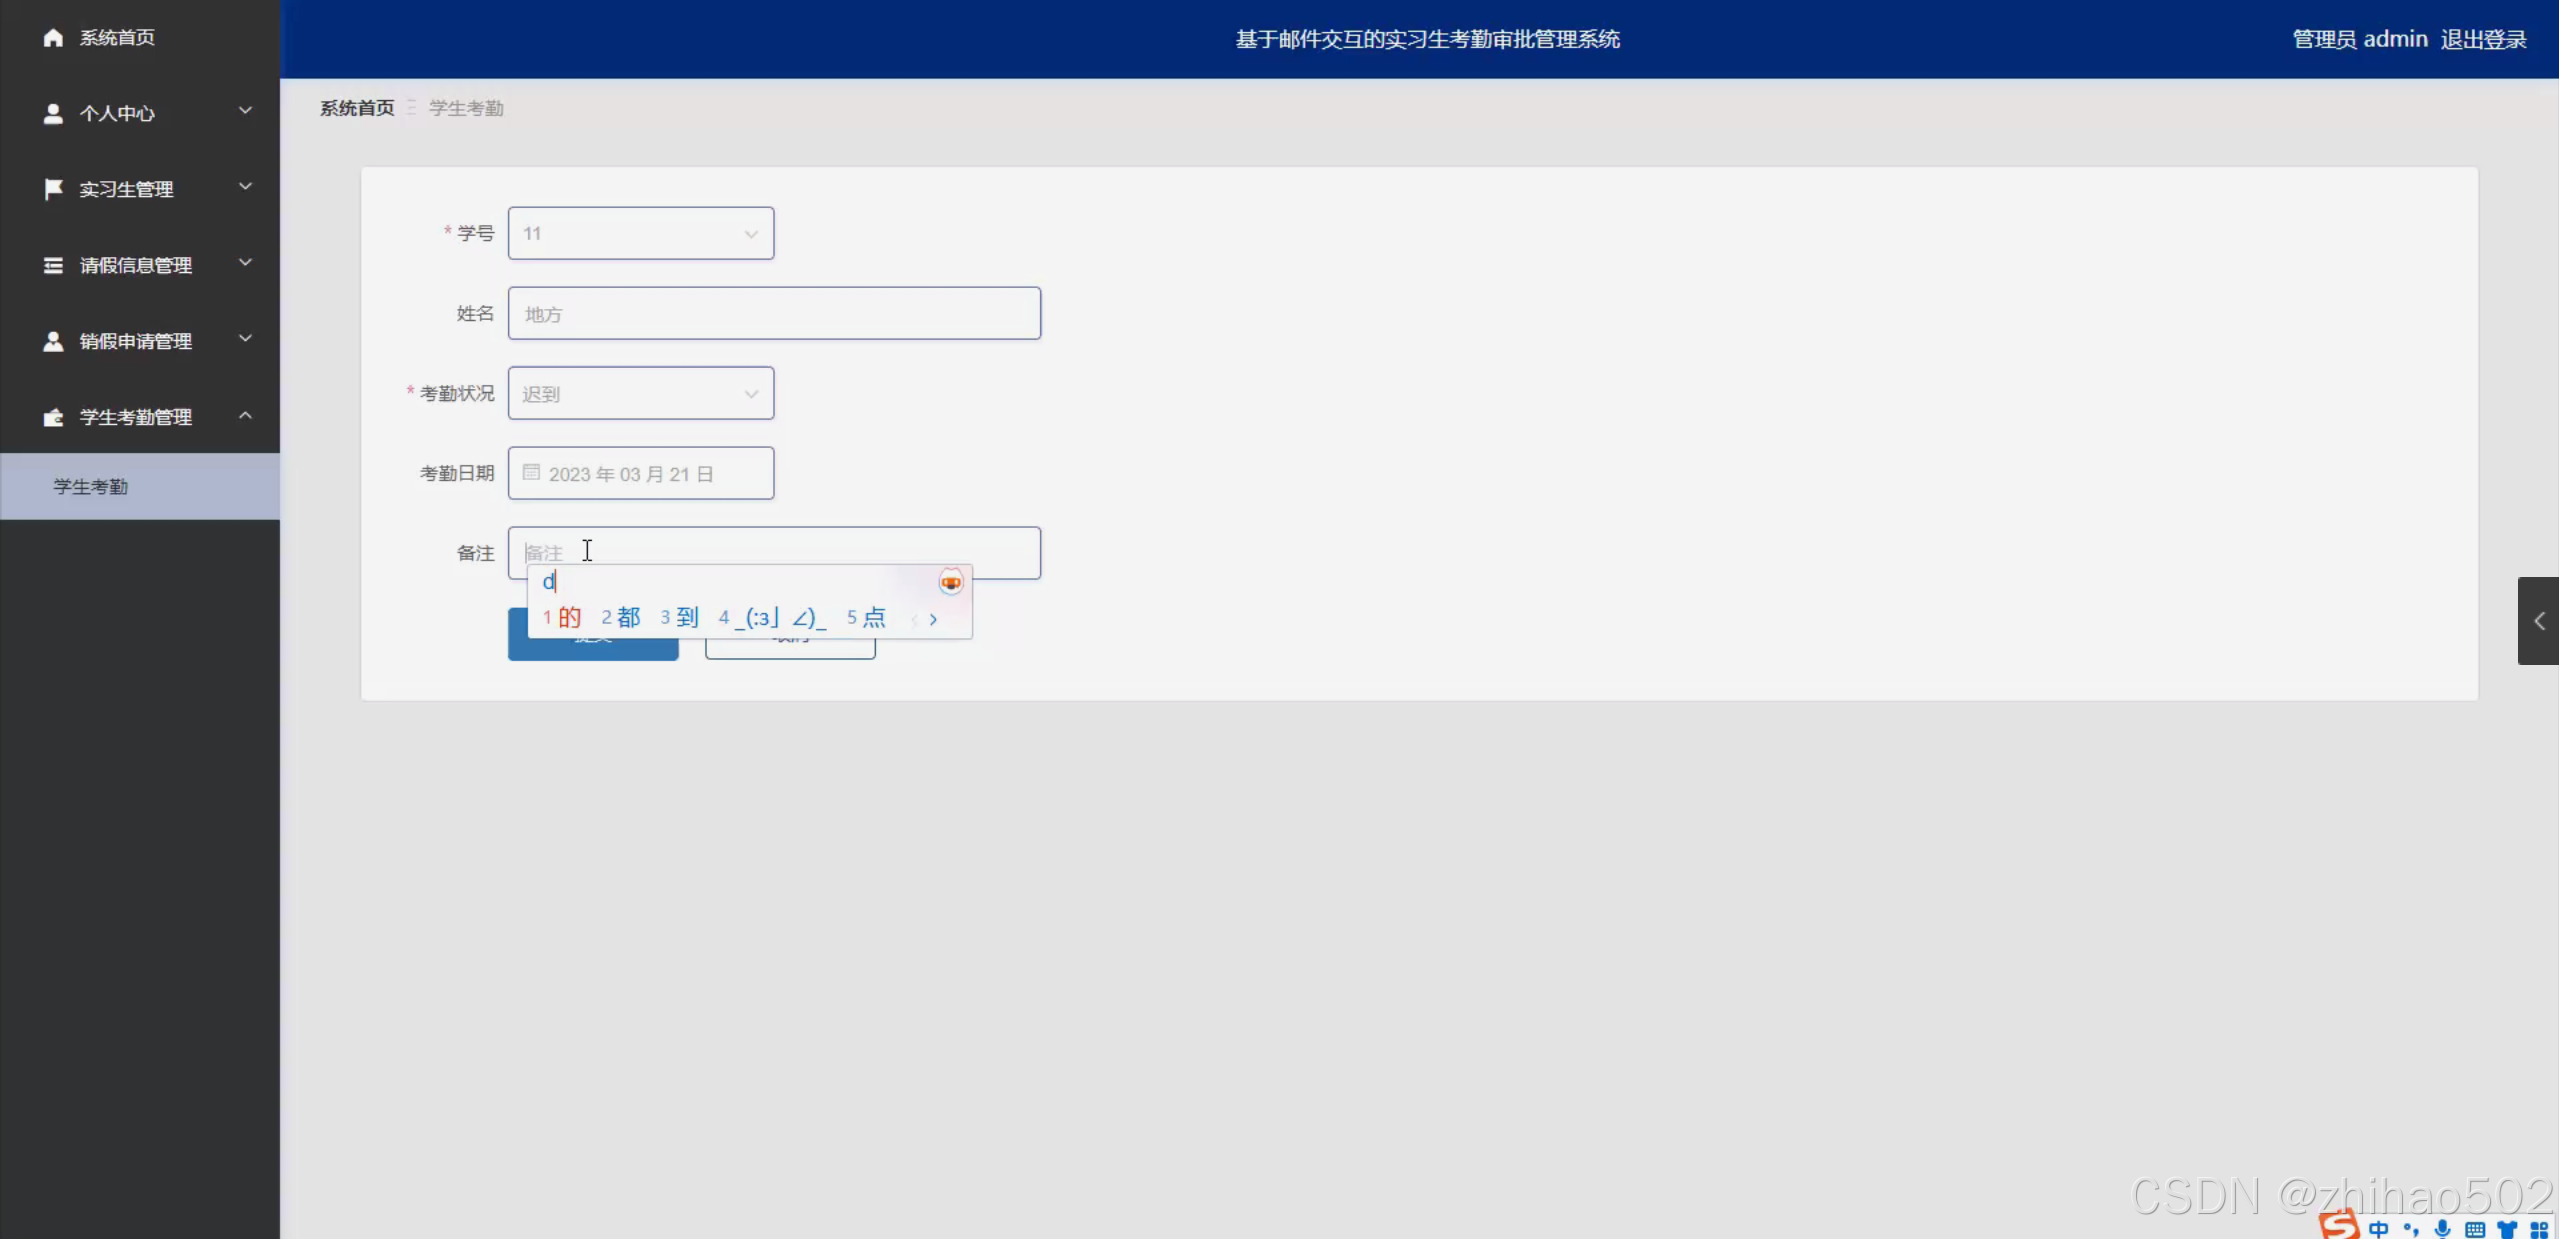Collapse the 学生考勤管理 menu chevron
This screenshot has height=1239, width=2559.
click(x=245, y=415)
